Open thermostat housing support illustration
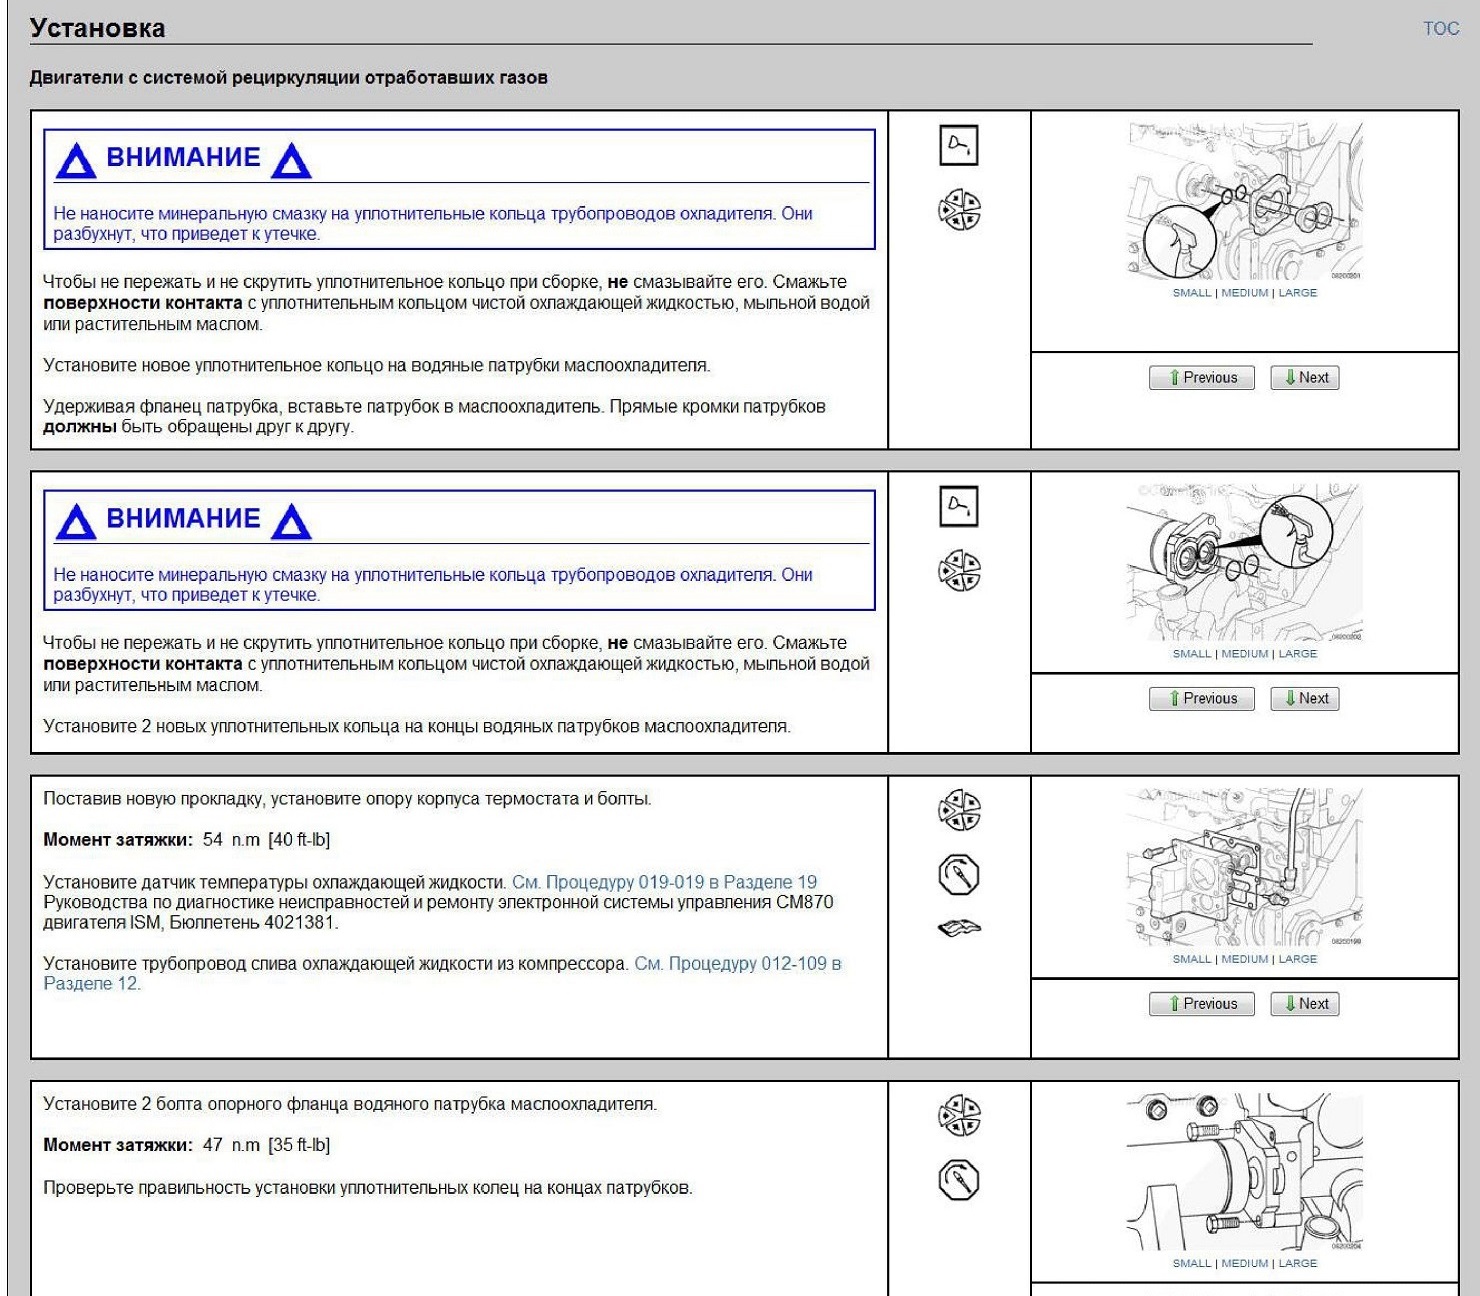 [1244, 868]
